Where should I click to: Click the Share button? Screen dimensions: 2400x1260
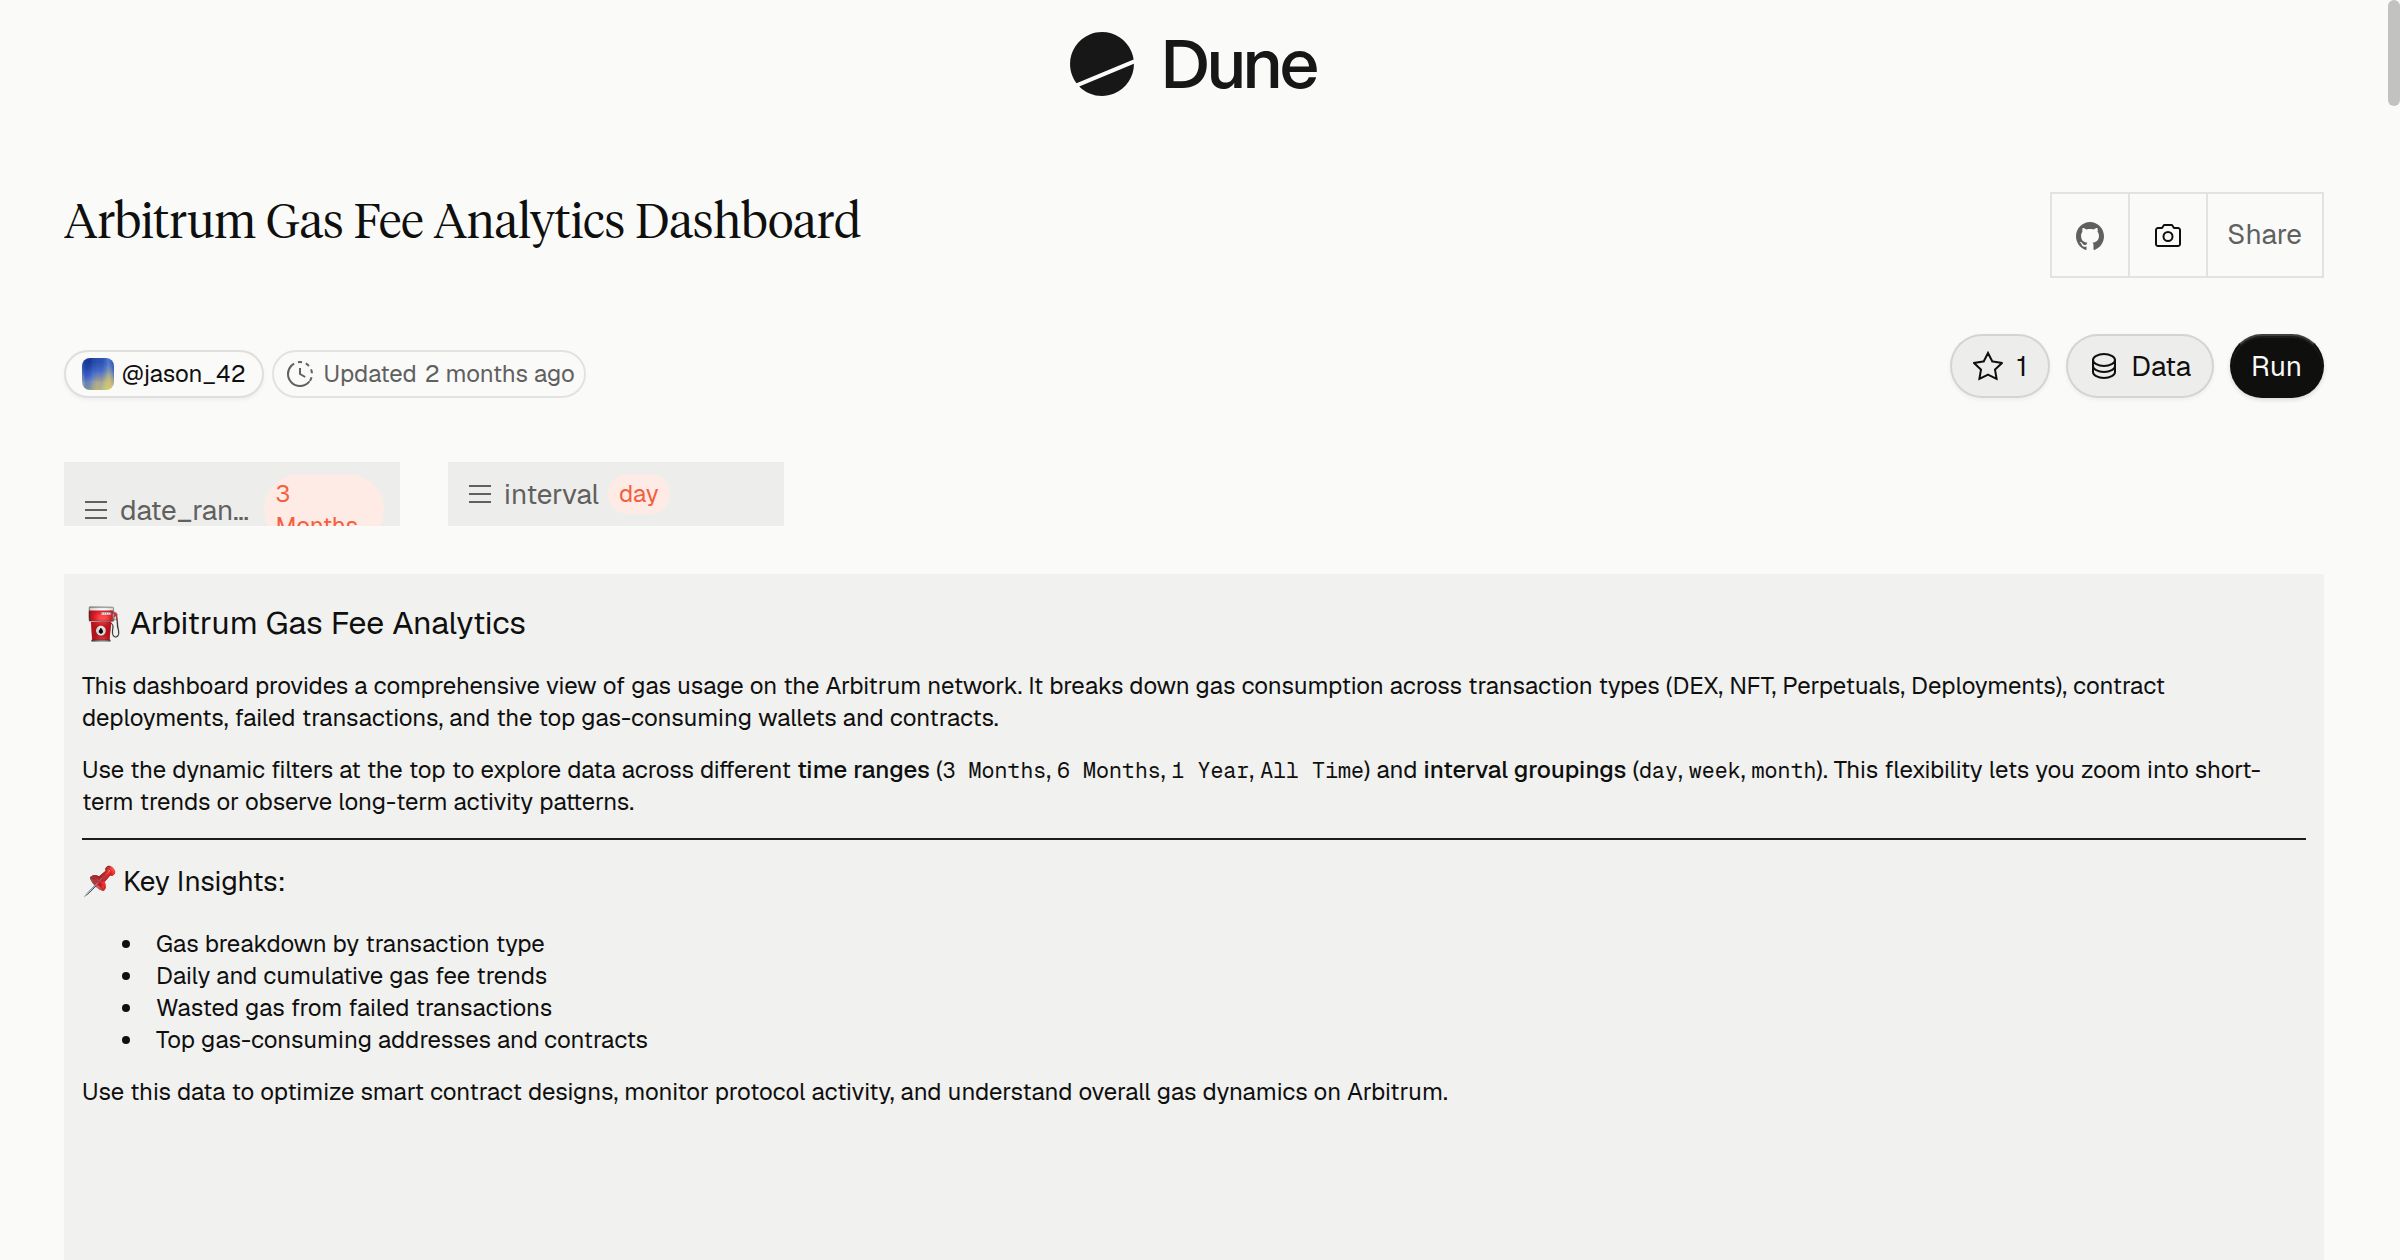coord(2264,235)
